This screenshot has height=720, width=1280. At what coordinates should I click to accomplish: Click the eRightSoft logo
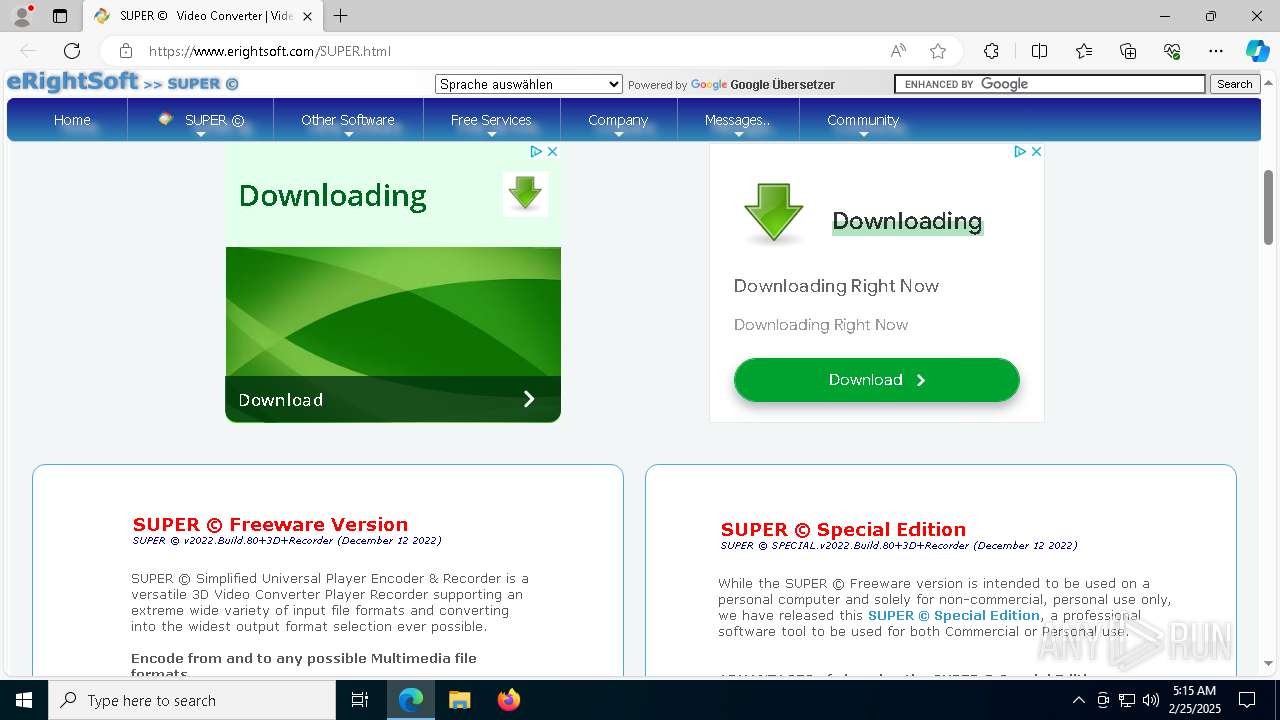pyautogui.click(x=72, y=82)
